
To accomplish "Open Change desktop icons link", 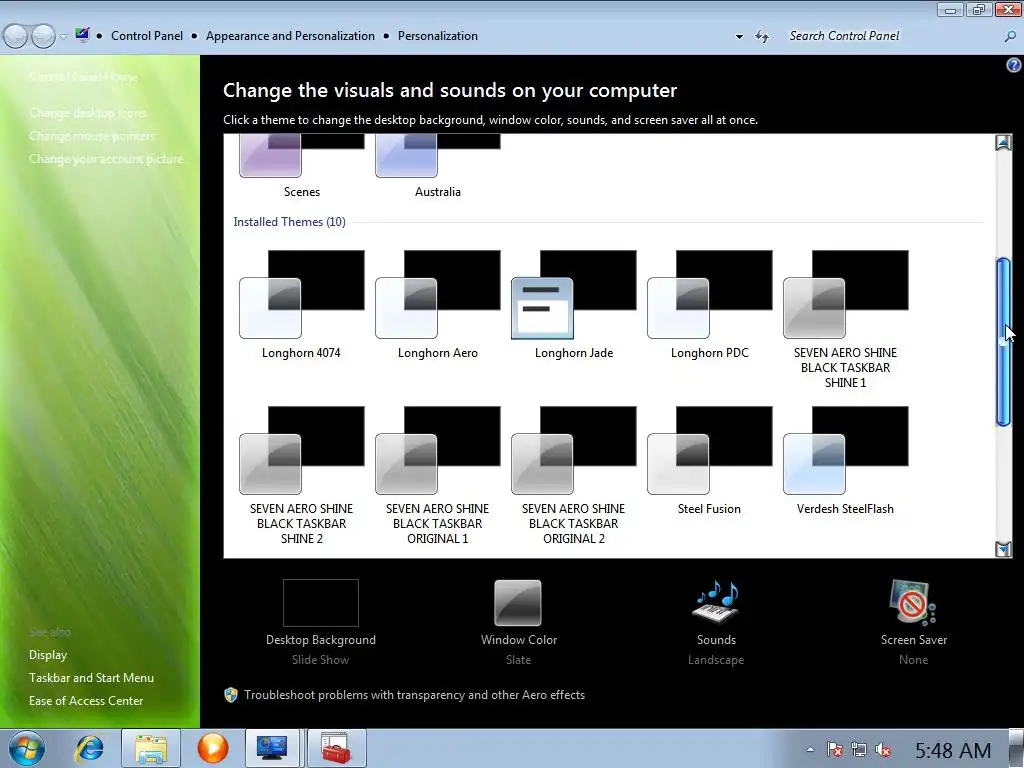I will coord(88,113).
